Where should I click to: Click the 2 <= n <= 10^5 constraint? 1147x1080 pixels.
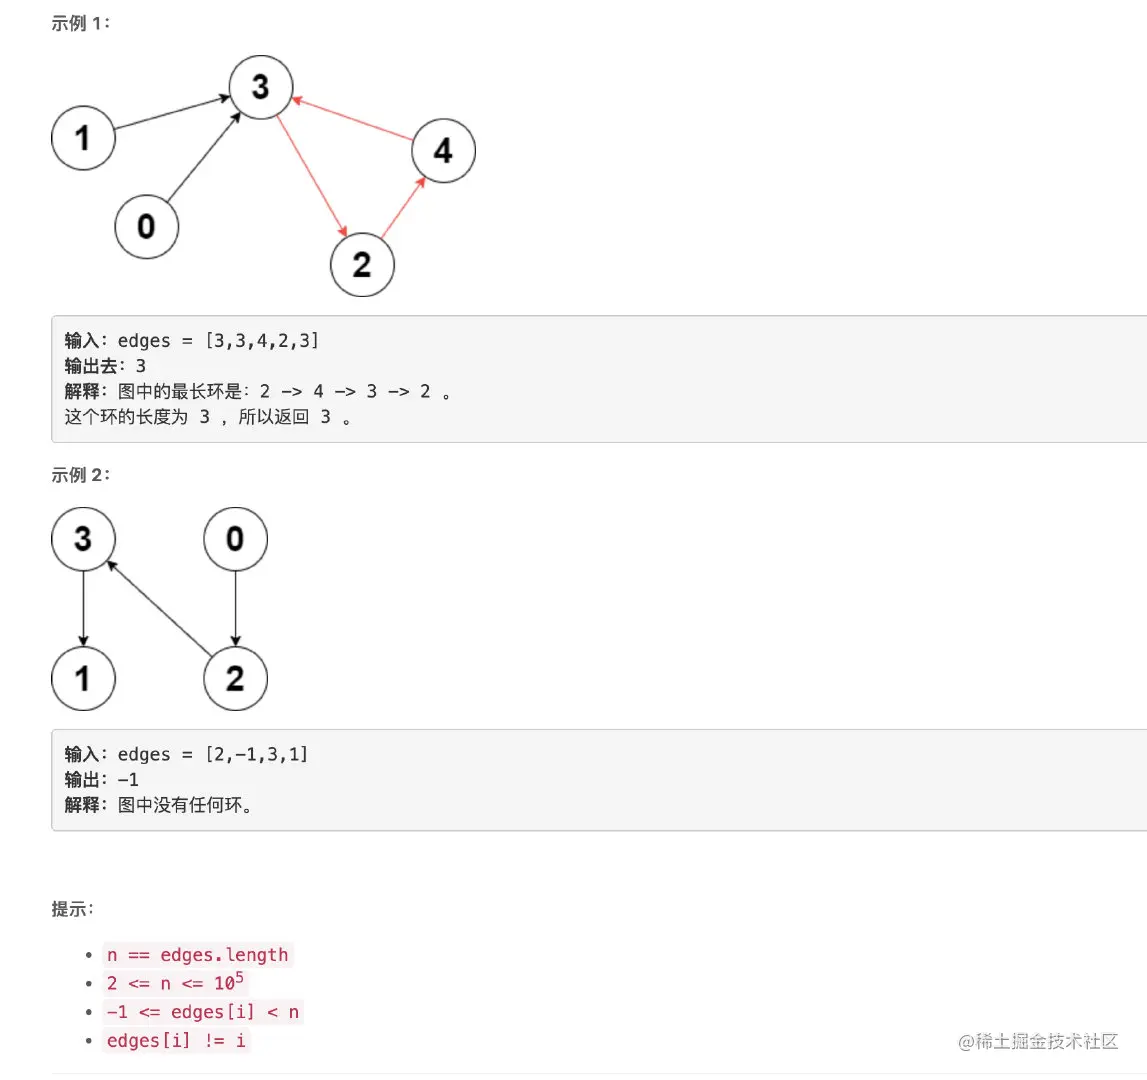[x=176, y=983]
